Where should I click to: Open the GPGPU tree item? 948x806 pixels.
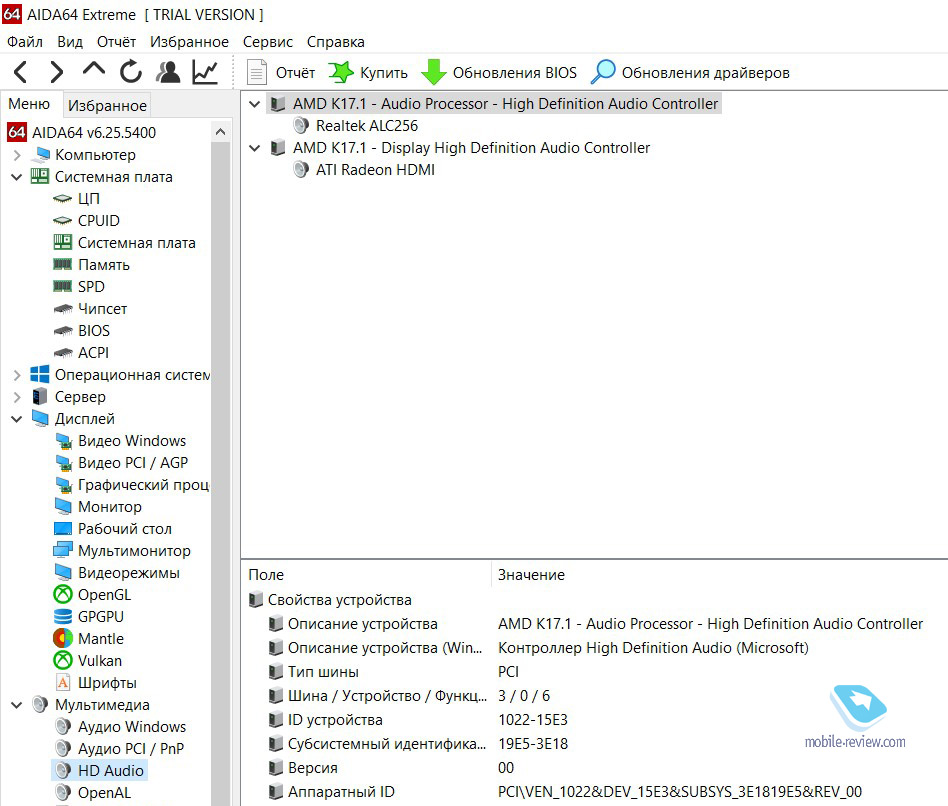coord(89,617)
